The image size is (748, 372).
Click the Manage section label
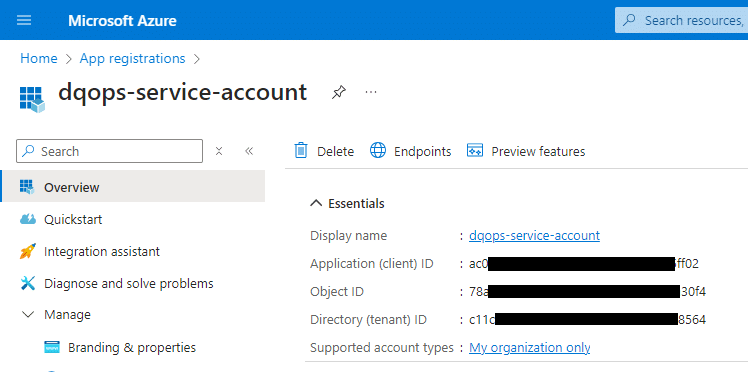tap(67, 315)
